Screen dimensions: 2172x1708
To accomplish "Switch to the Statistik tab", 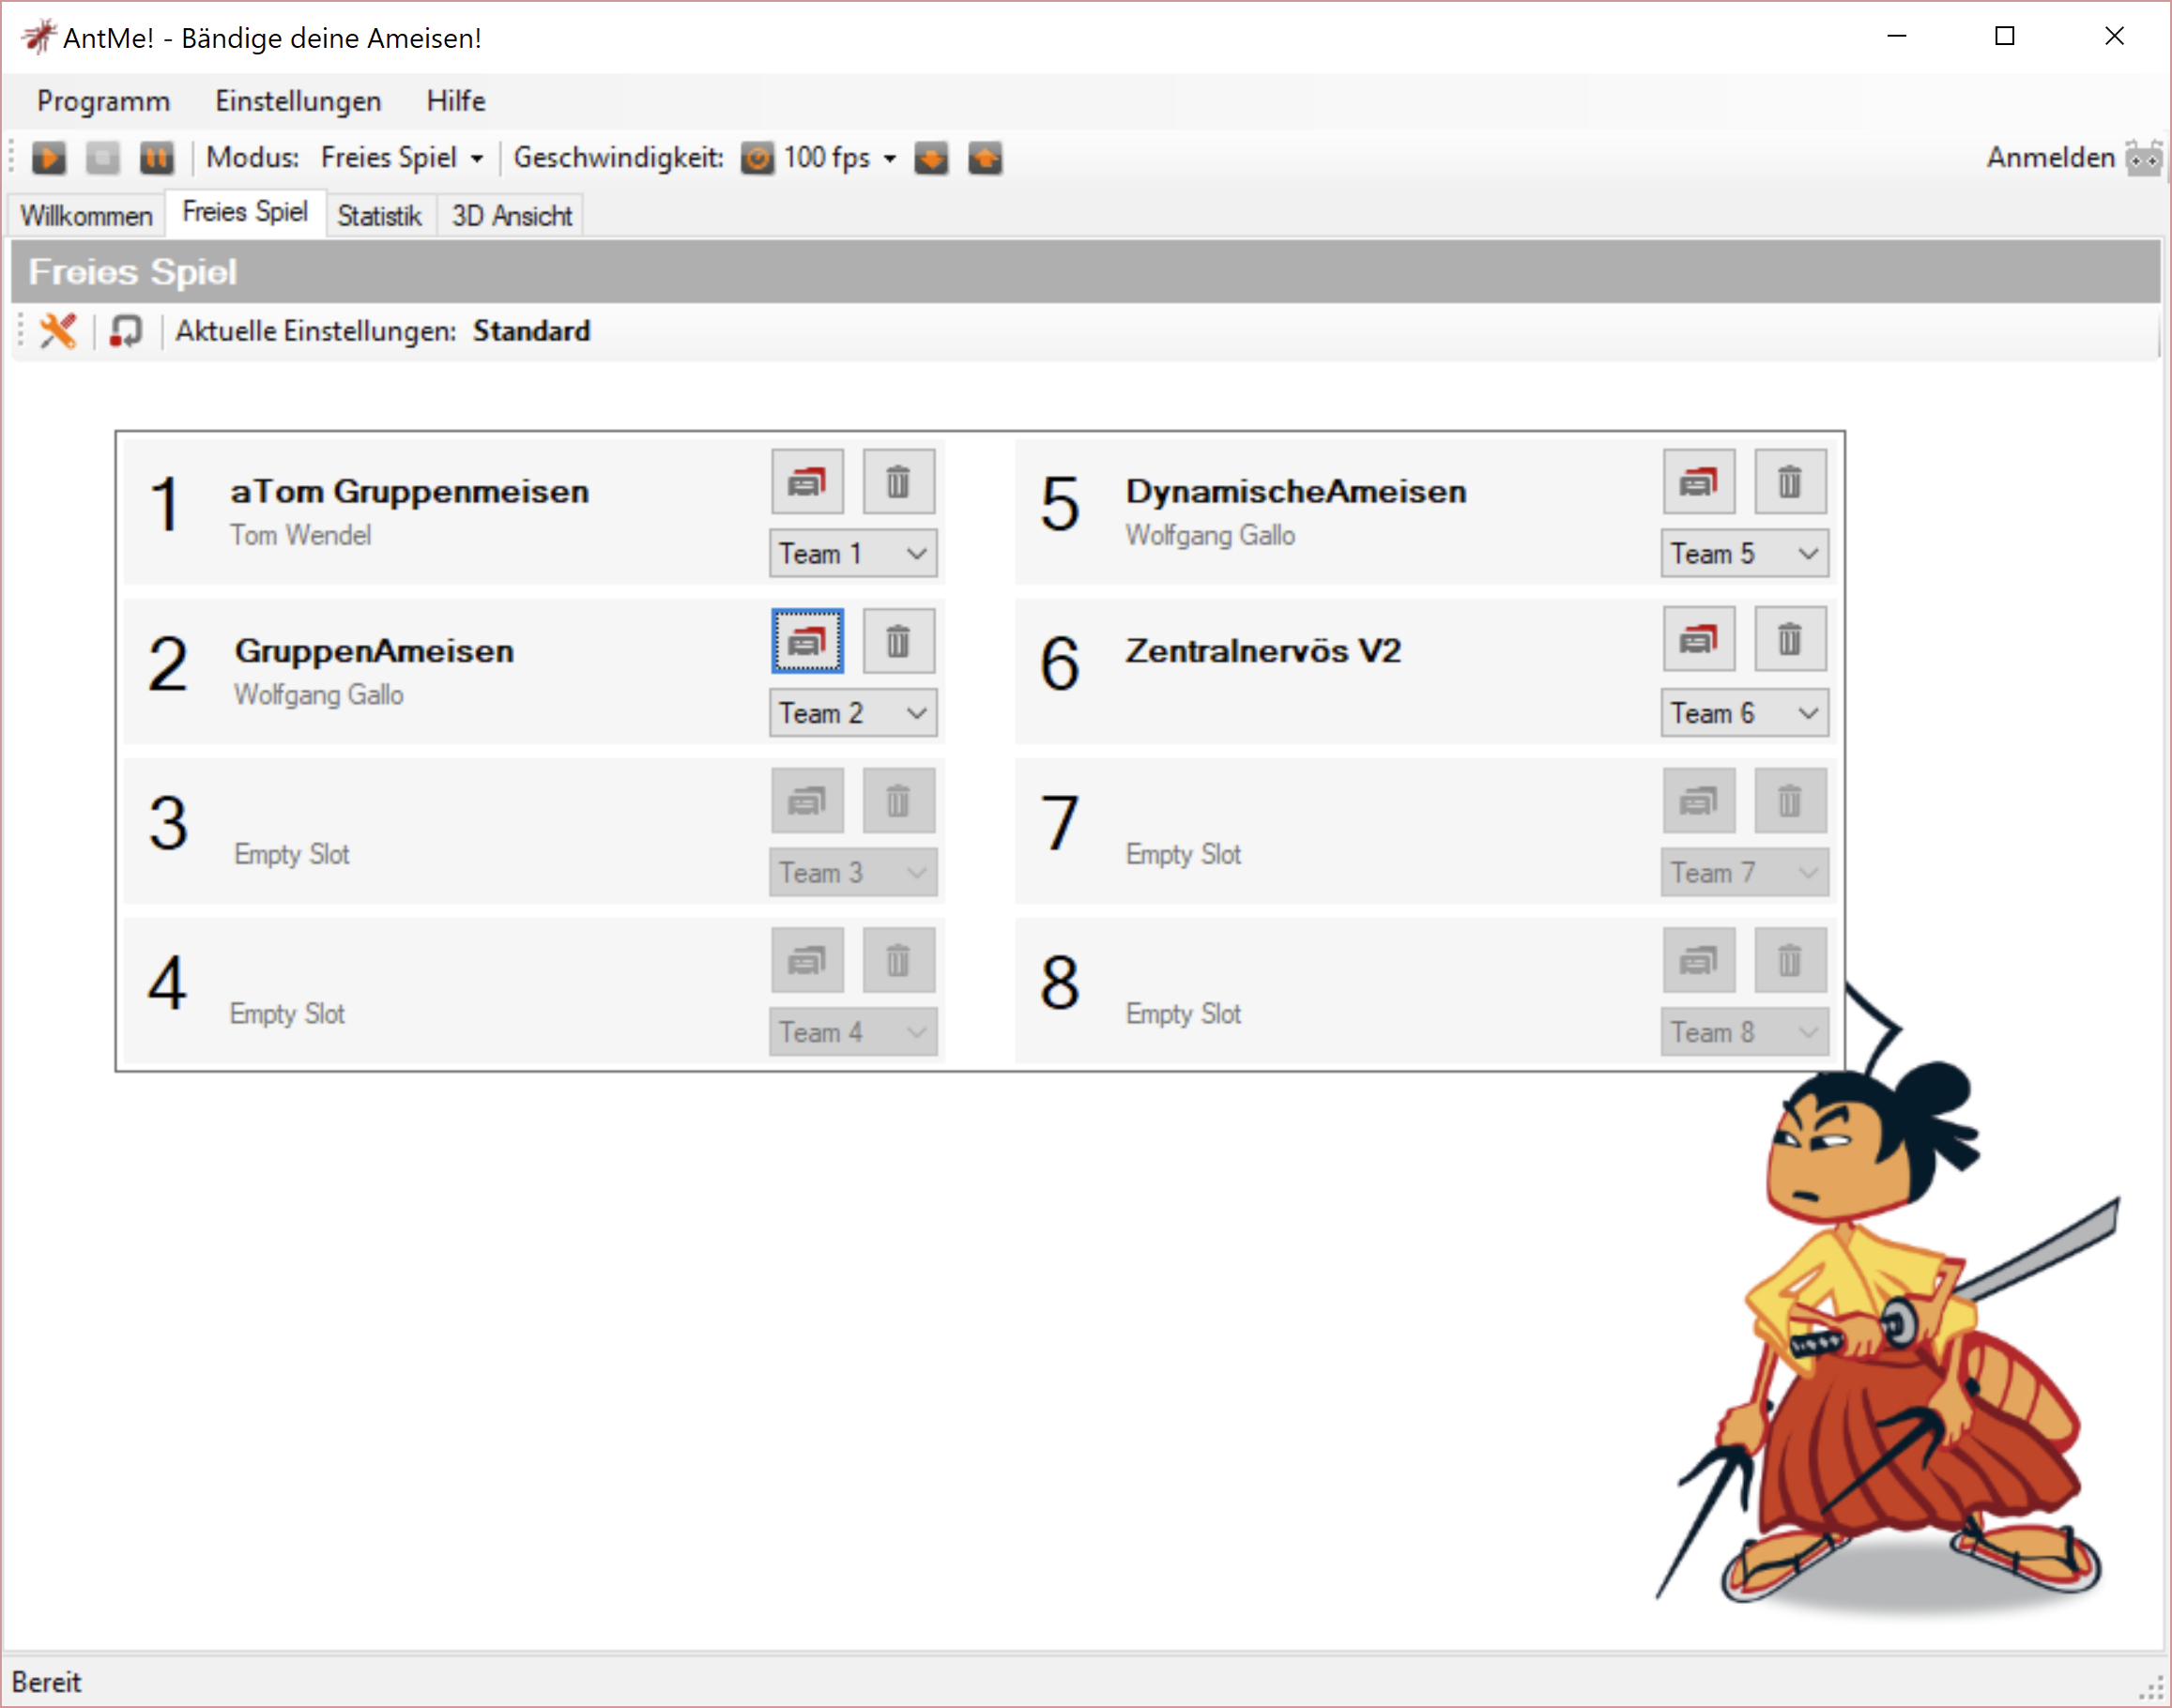I will click(x=379, y=216).
